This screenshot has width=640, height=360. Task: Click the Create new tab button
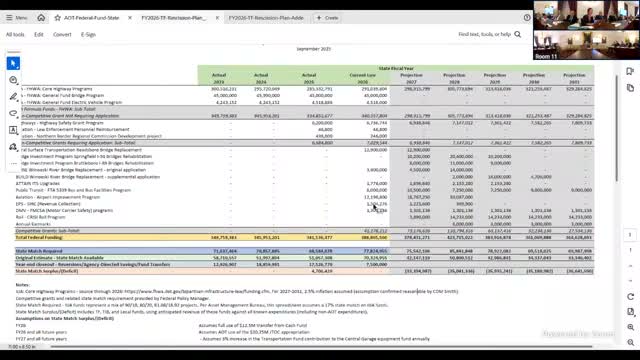point(327,18)
